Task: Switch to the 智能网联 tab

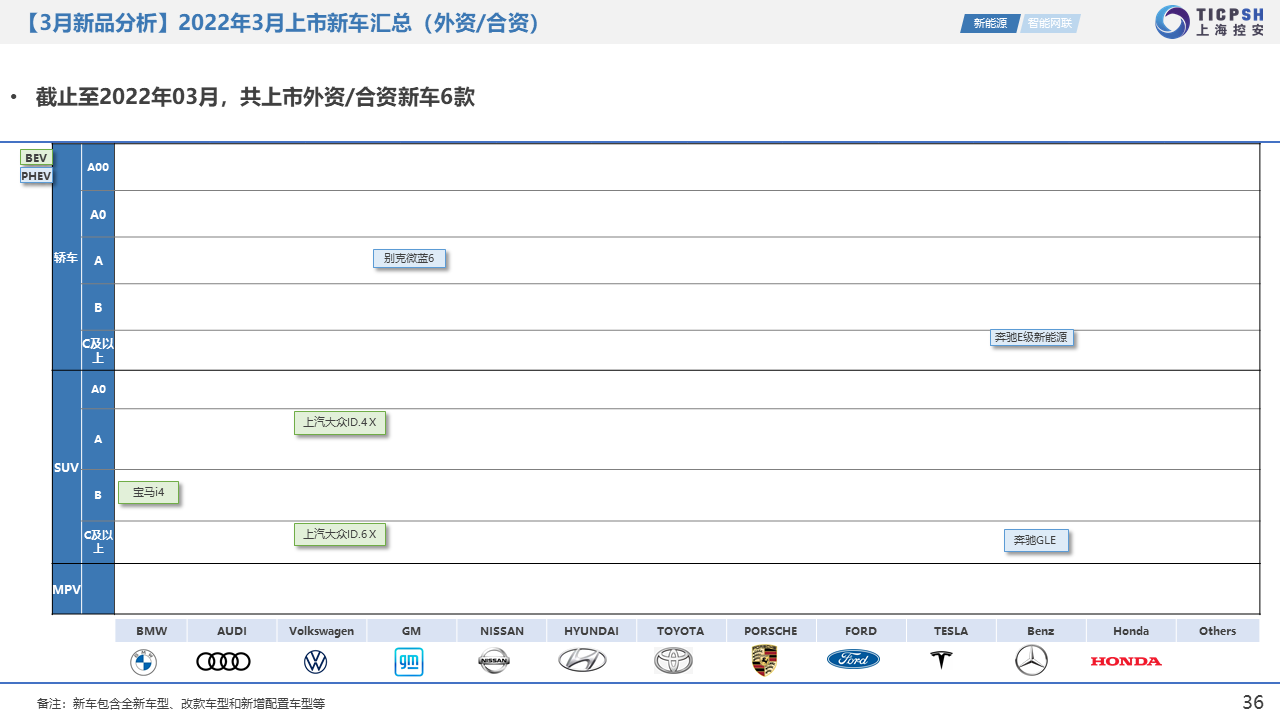Action: point(1049,23)
